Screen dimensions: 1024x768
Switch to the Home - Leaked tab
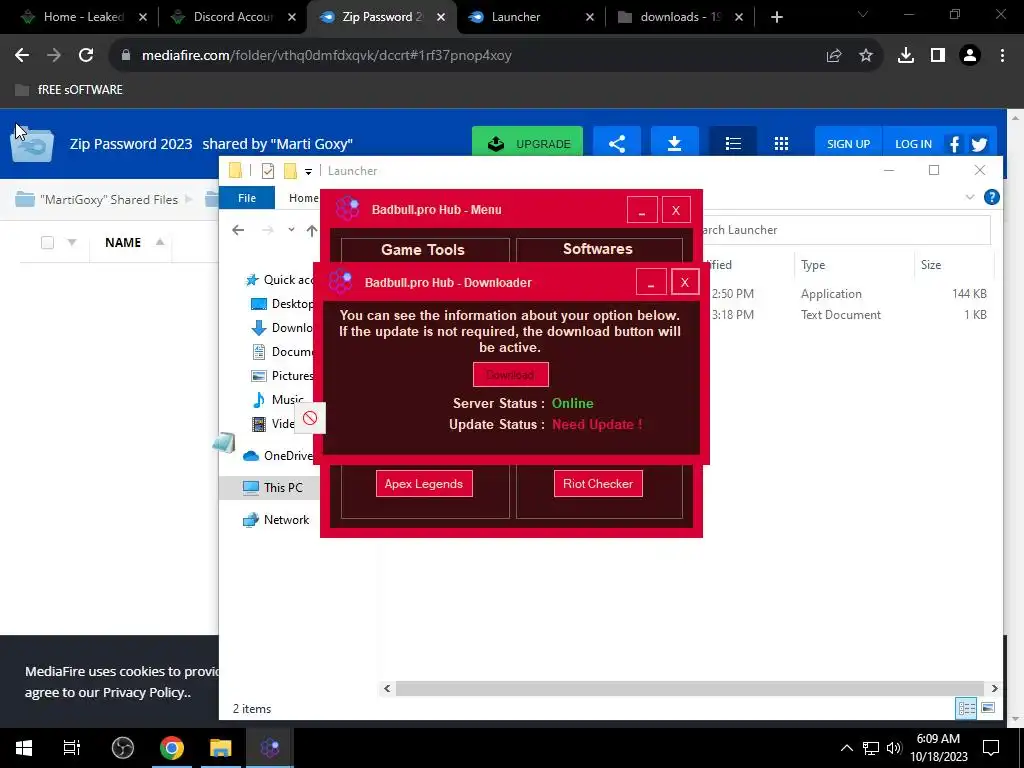[83, 17]
